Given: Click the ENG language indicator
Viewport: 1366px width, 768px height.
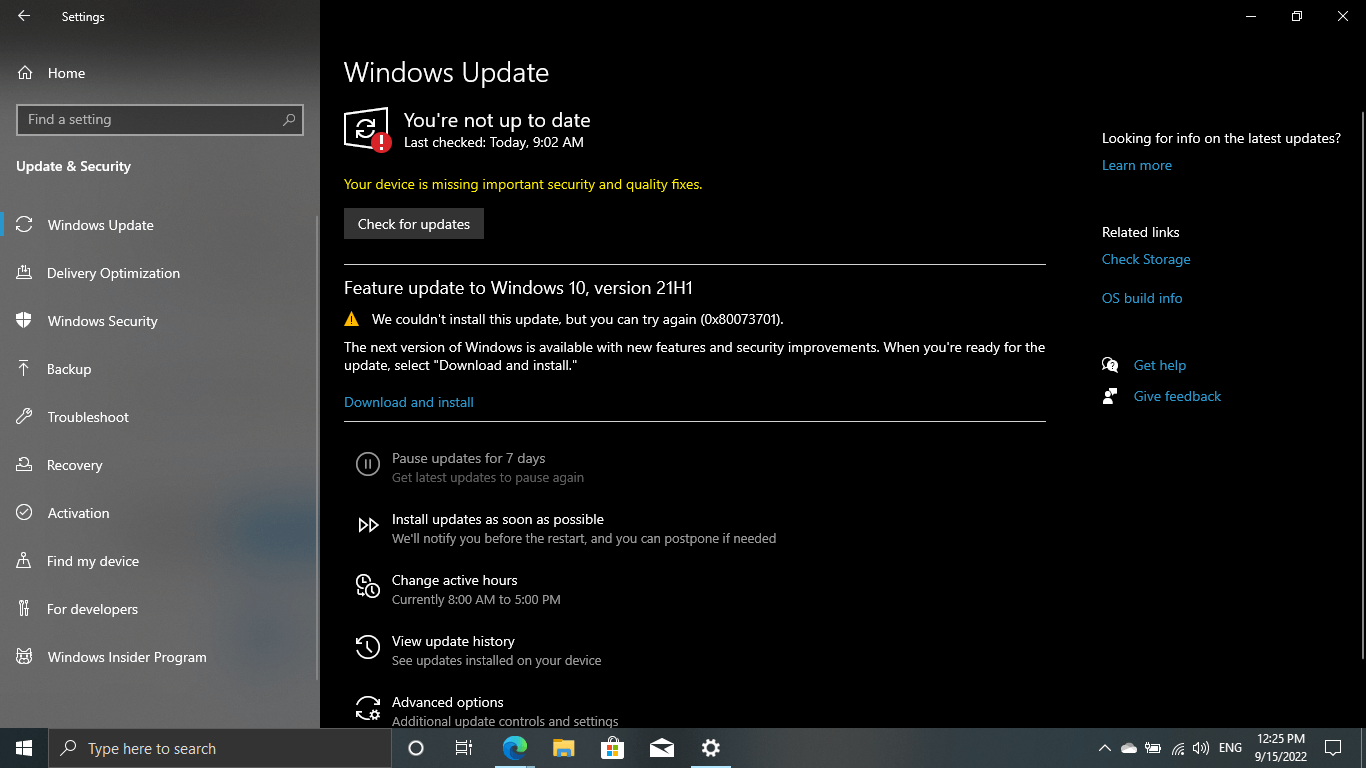Looking at the screenshot, I should click(x=1231, y=748).
